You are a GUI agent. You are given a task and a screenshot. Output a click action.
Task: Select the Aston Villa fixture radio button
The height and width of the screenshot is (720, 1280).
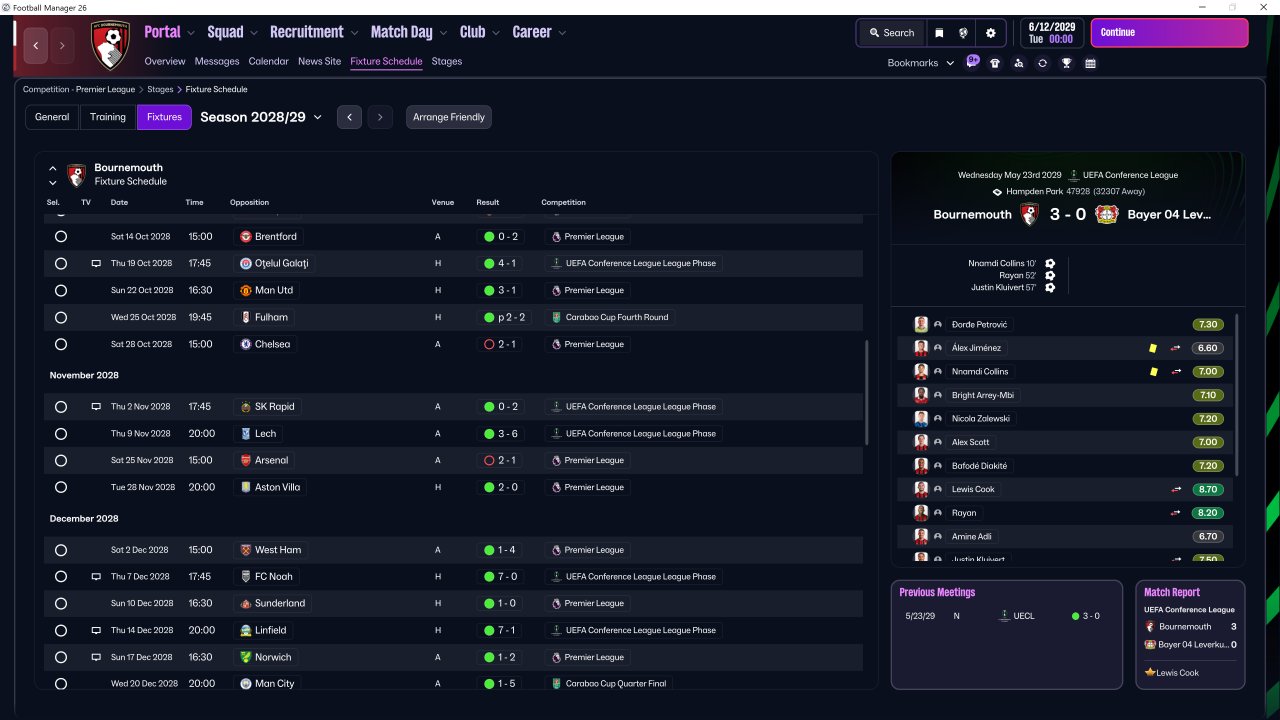pos(61,487)
